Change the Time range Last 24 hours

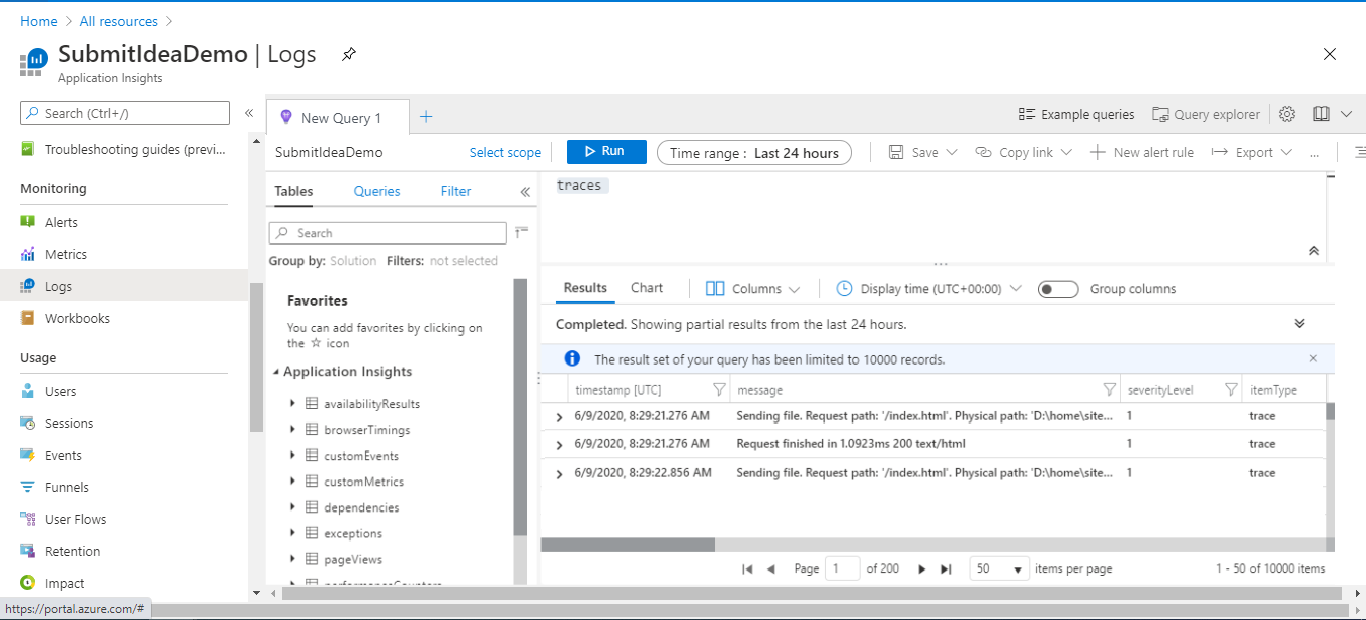[x=754, y=153]
